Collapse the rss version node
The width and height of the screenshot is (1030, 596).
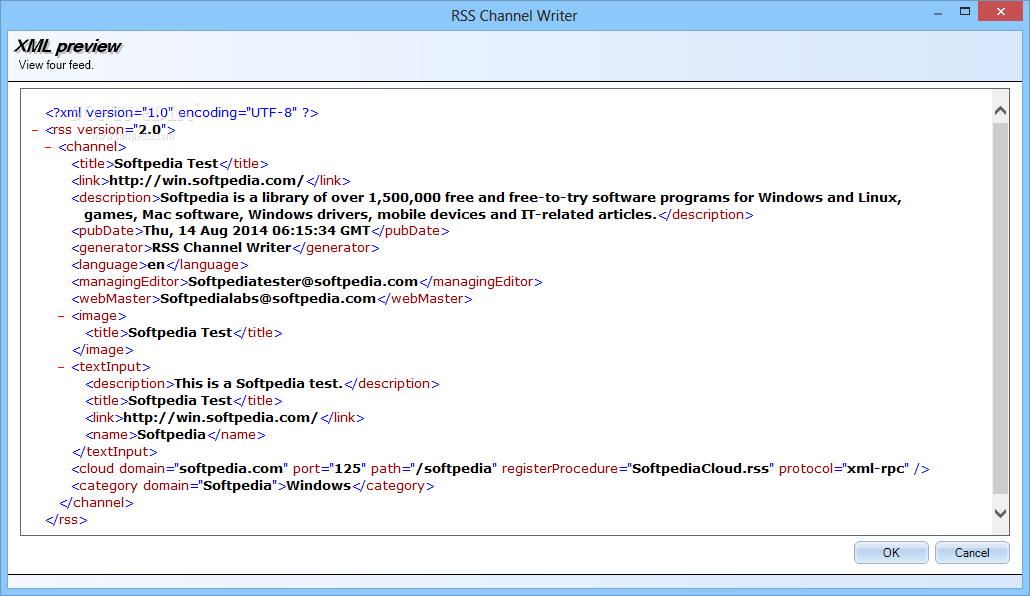(x=35, y=130)
